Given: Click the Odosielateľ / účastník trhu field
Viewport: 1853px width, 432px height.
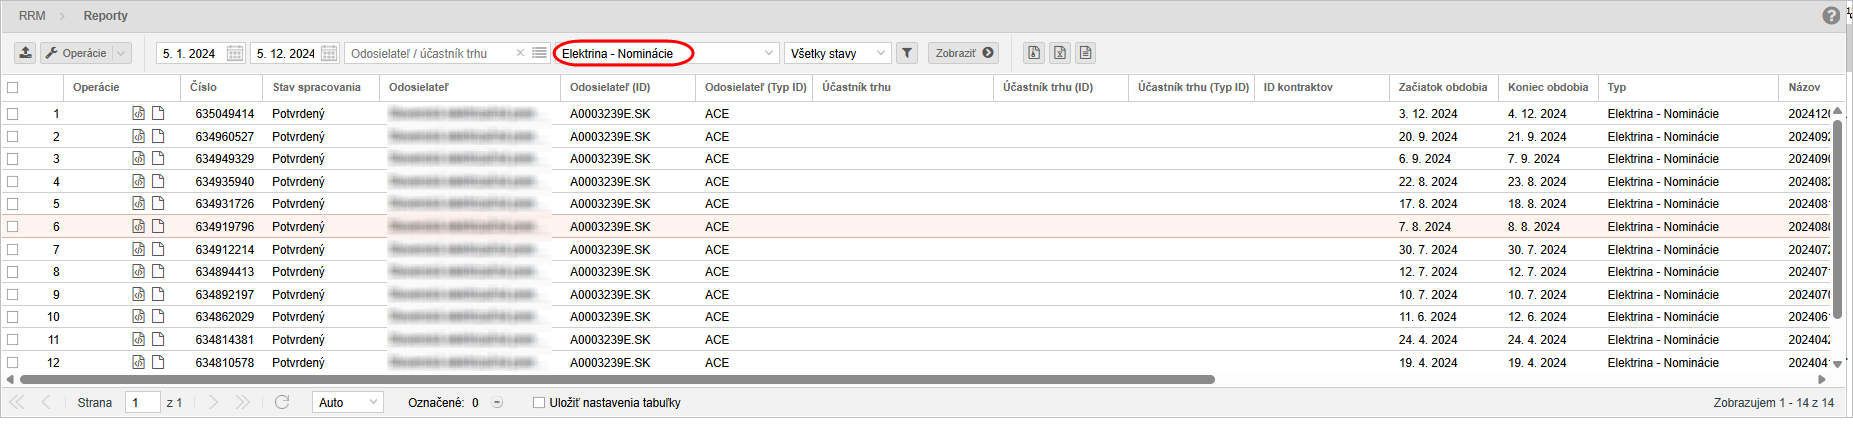Looking at the screenshot, I should tap(430, 53).
